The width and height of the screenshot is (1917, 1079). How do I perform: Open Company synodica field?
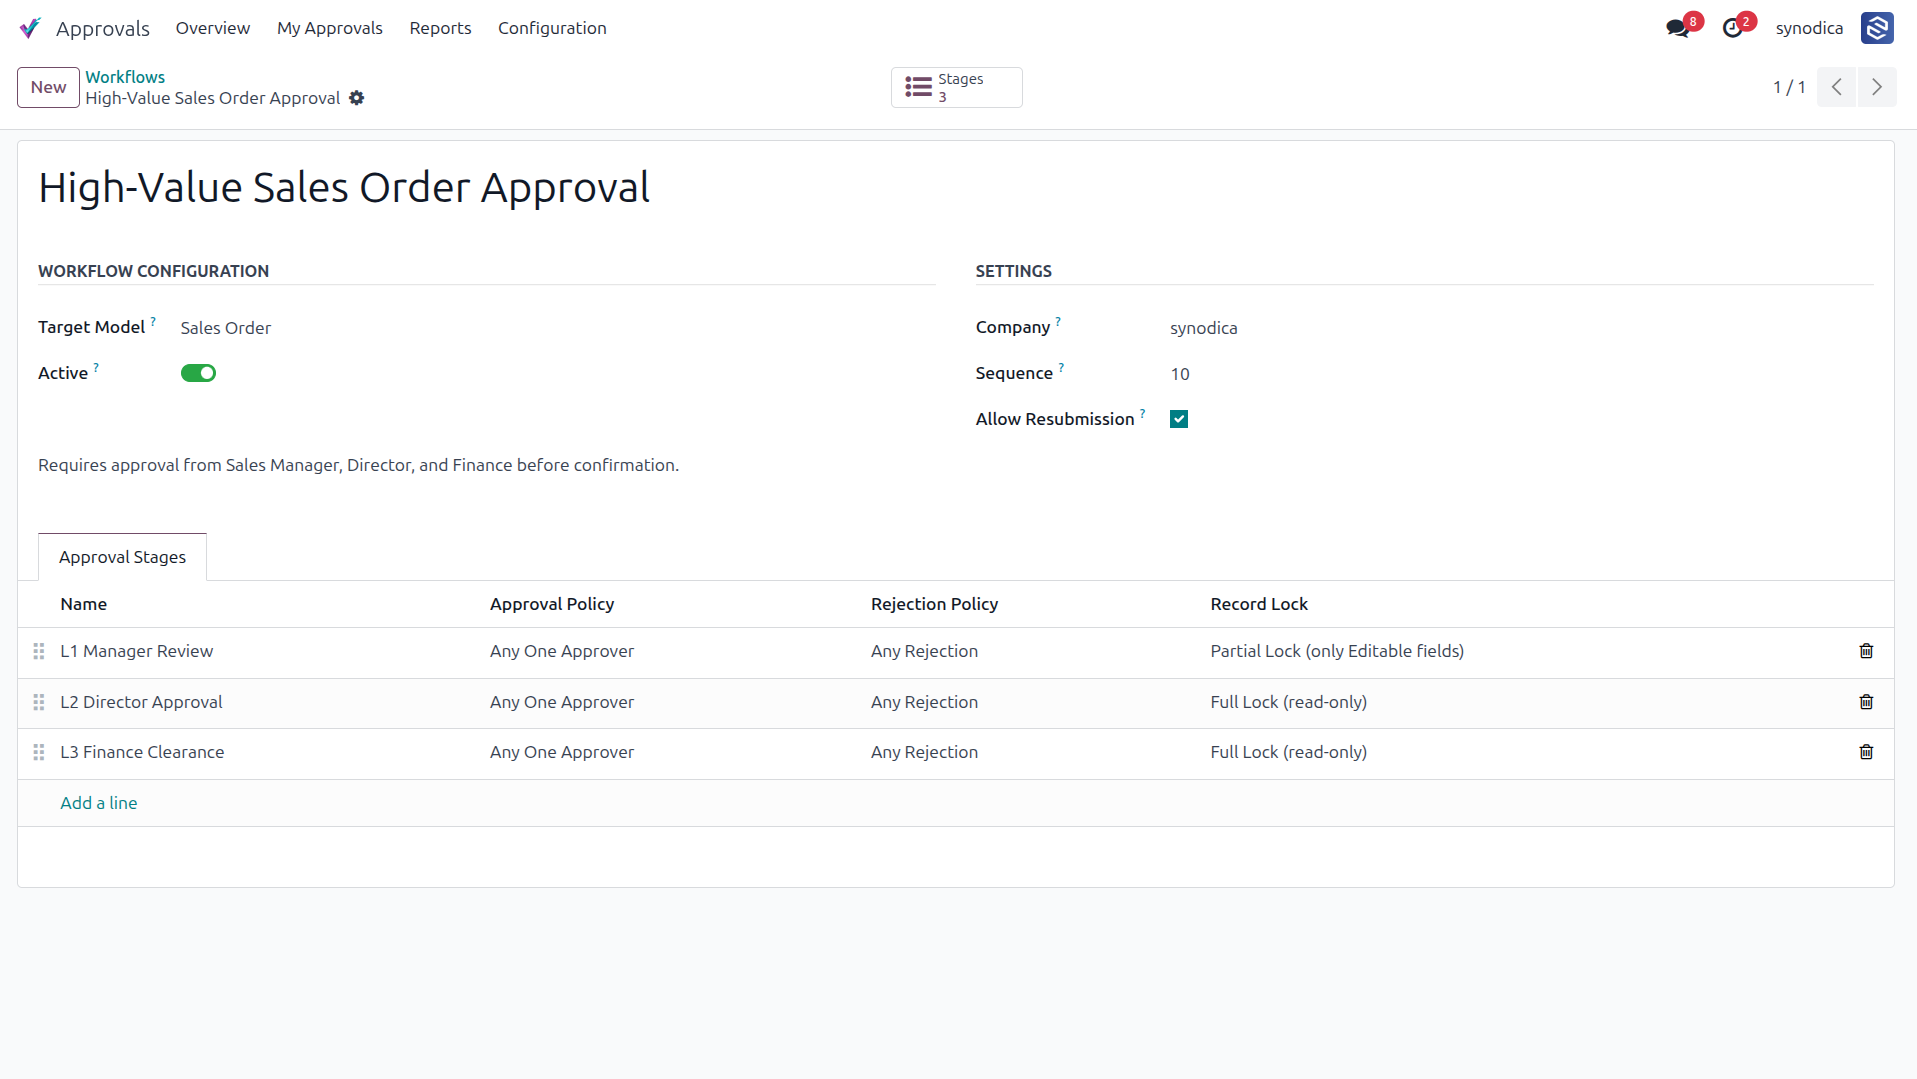coord(1203,328)
